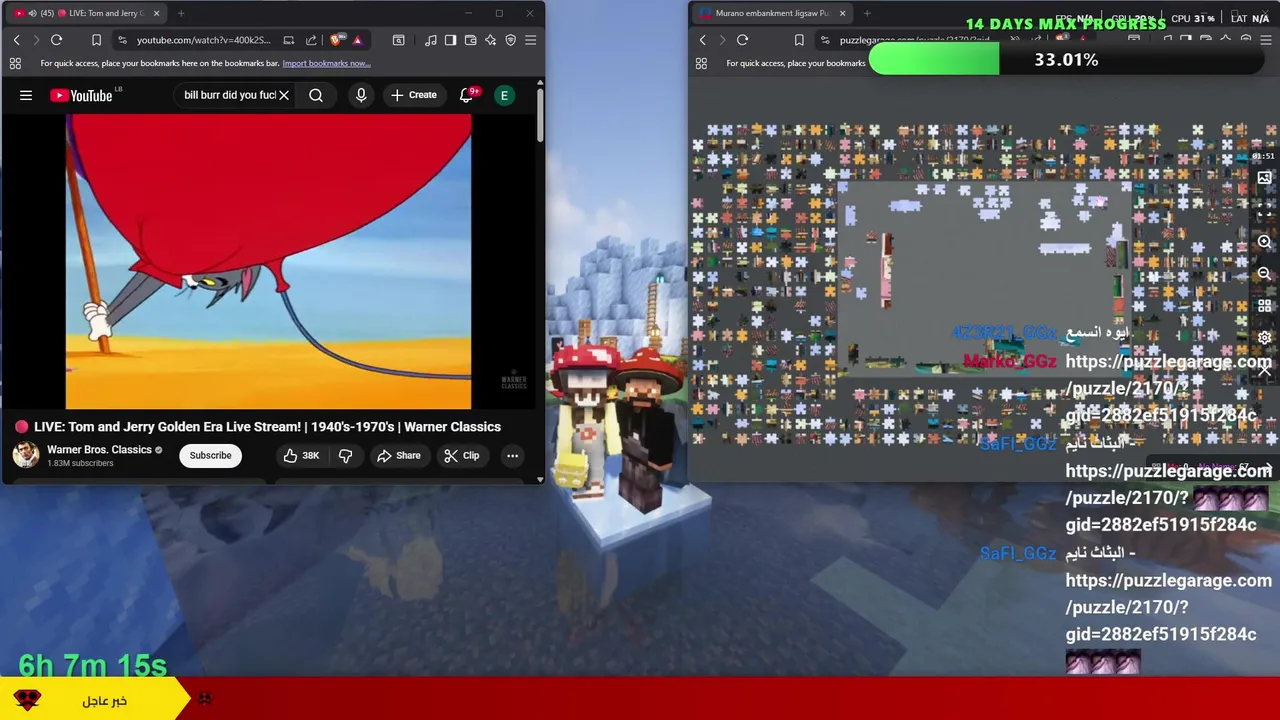Screen dimensions: 1280x720
Task: Go back in the YouTube browser window
Action: point(16,40)
